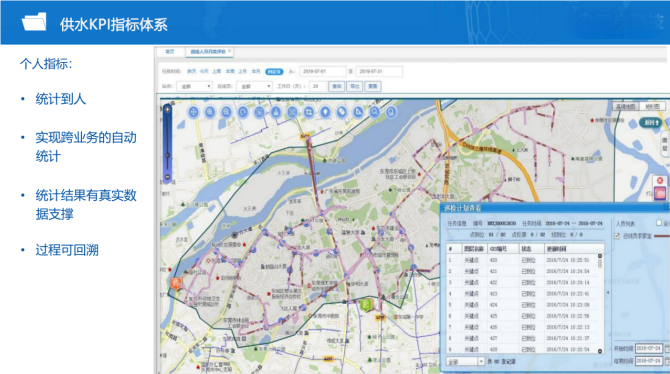This screenshot has height=374, width=670.
Task: Switch to the HD map view button
Action: (x=626, y=107)
